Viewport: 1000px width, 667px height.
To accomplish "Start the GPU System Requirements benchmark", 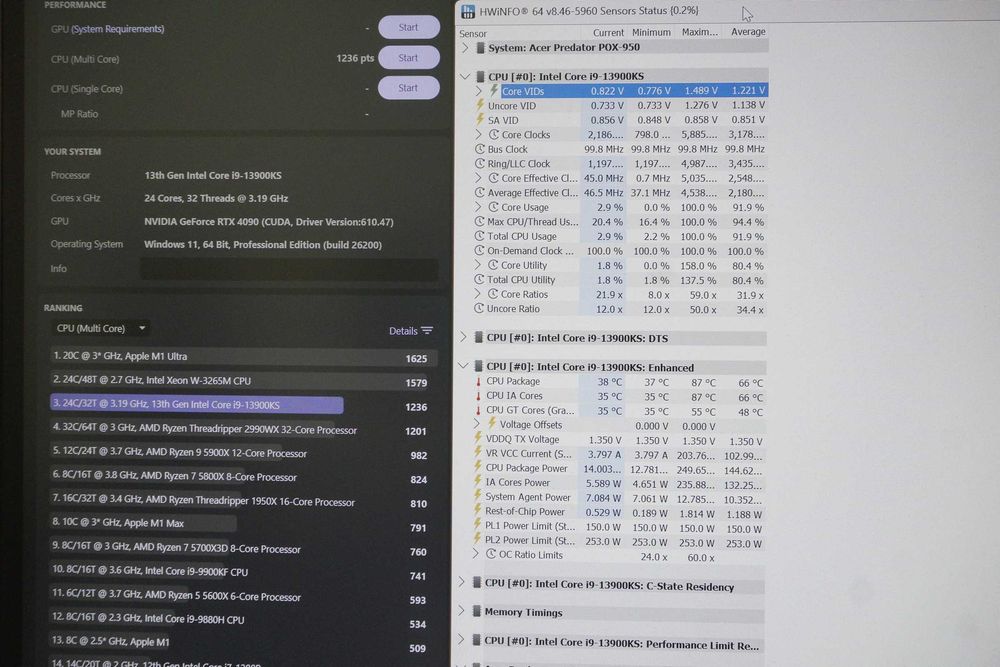I will (x=408, y=27).
